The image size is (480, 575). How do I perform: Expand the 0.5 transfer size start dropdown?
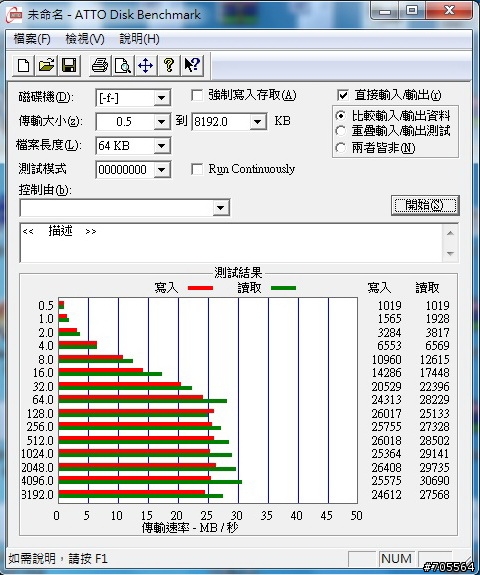161,121
